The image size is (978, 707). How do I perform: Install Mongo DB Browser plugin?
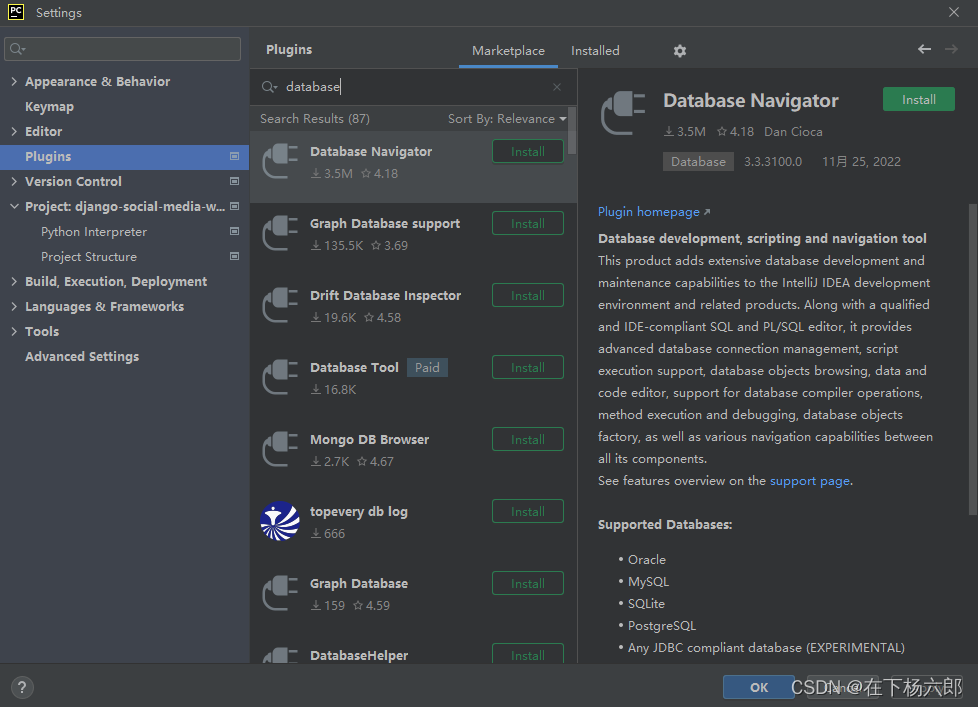[528, 440]
